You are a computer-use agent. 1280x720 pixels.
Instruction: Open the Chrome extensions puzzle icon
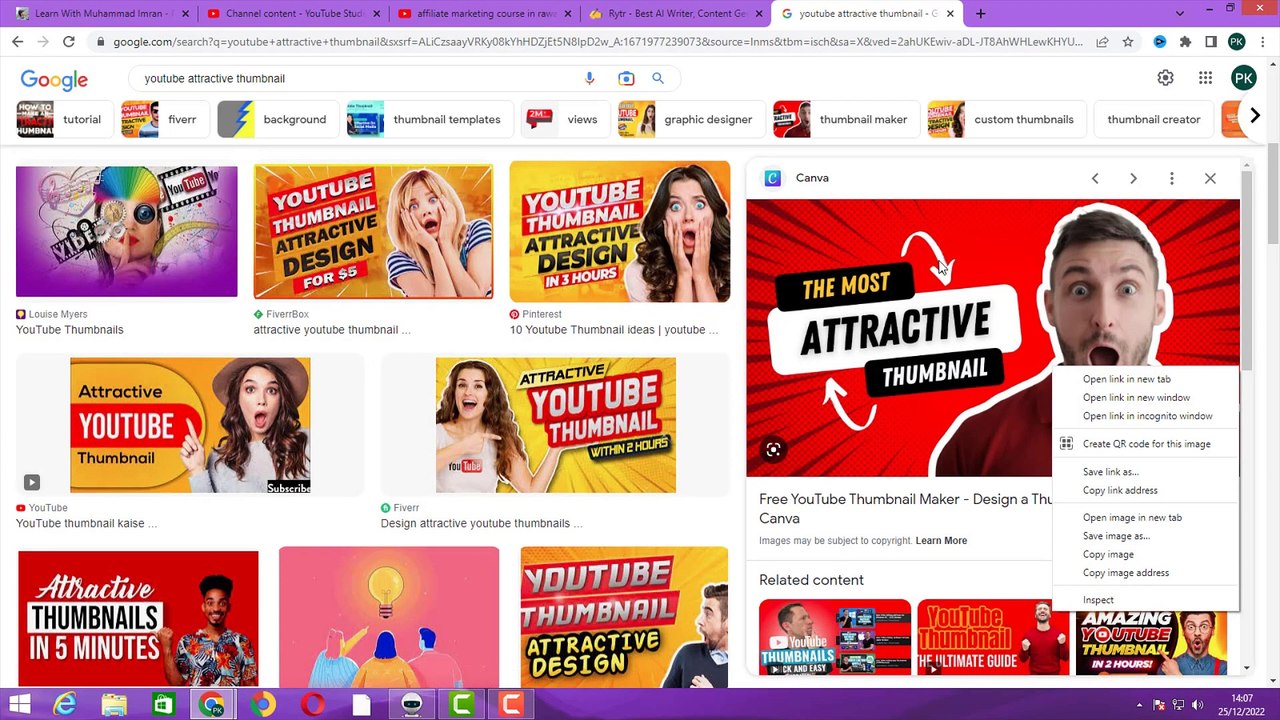tap(1185, 42)
